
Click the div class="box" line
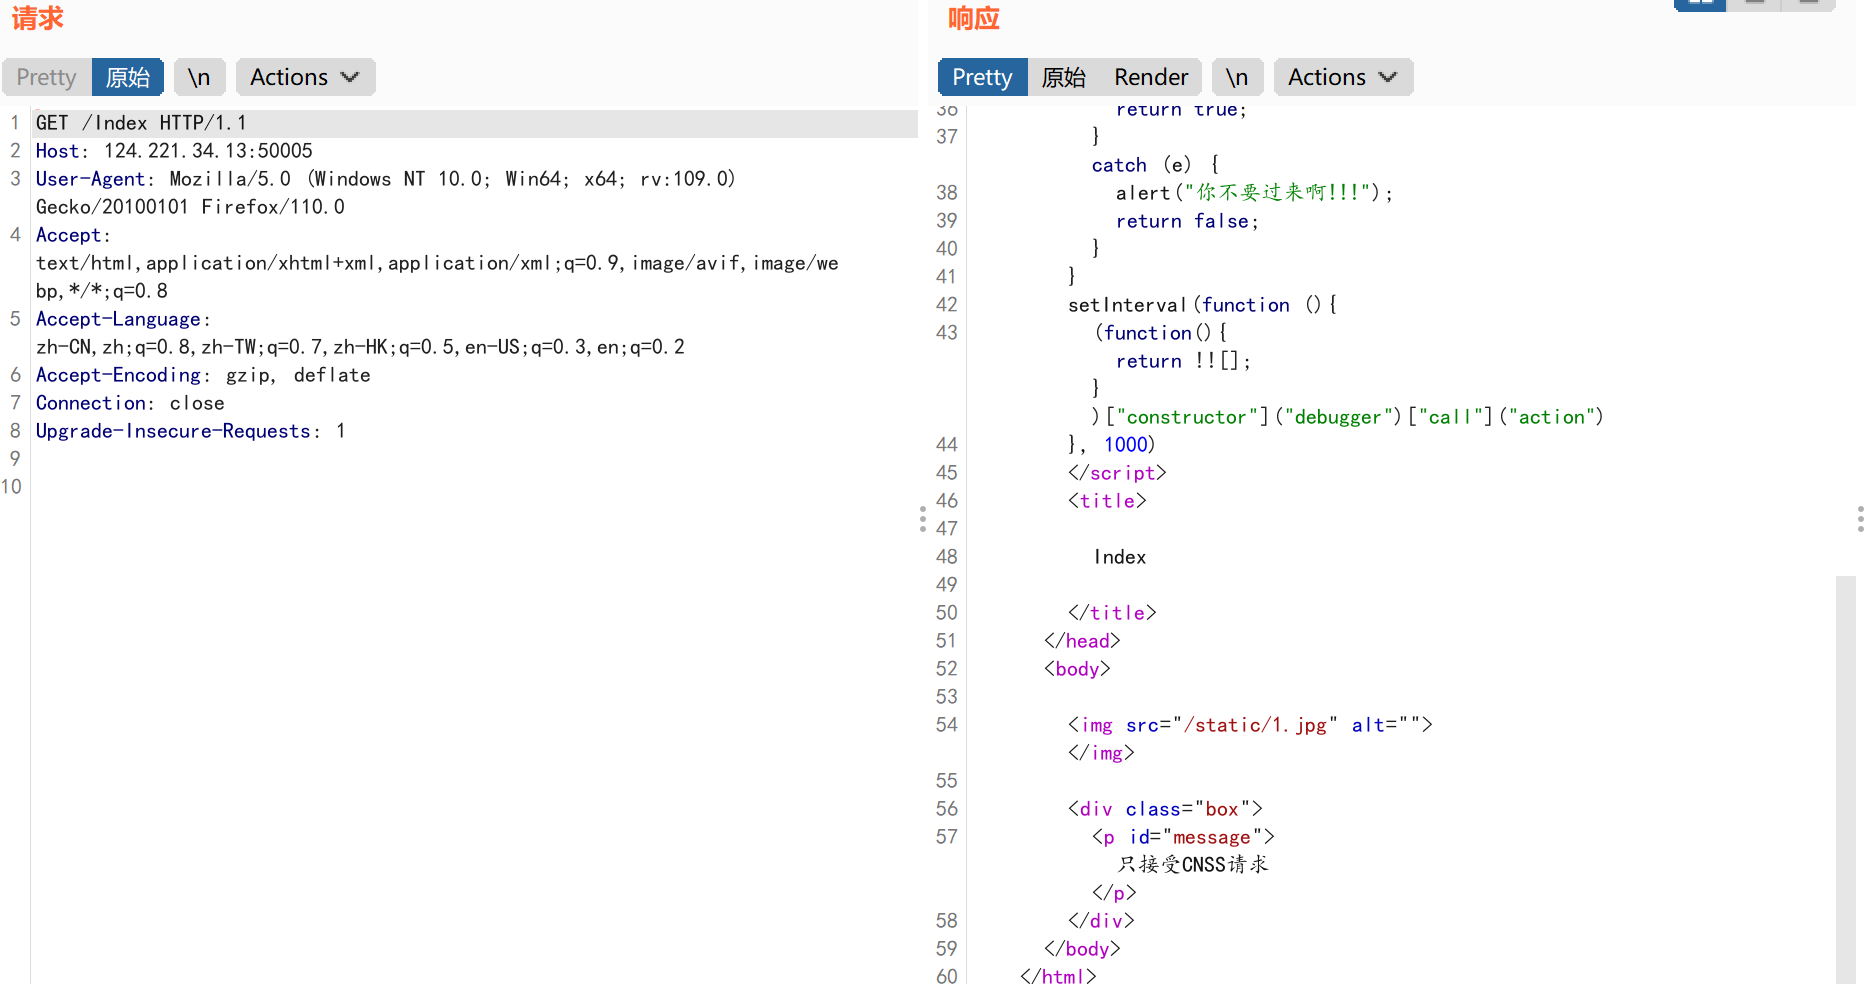pyautogui.click(x=1165, y=809)
